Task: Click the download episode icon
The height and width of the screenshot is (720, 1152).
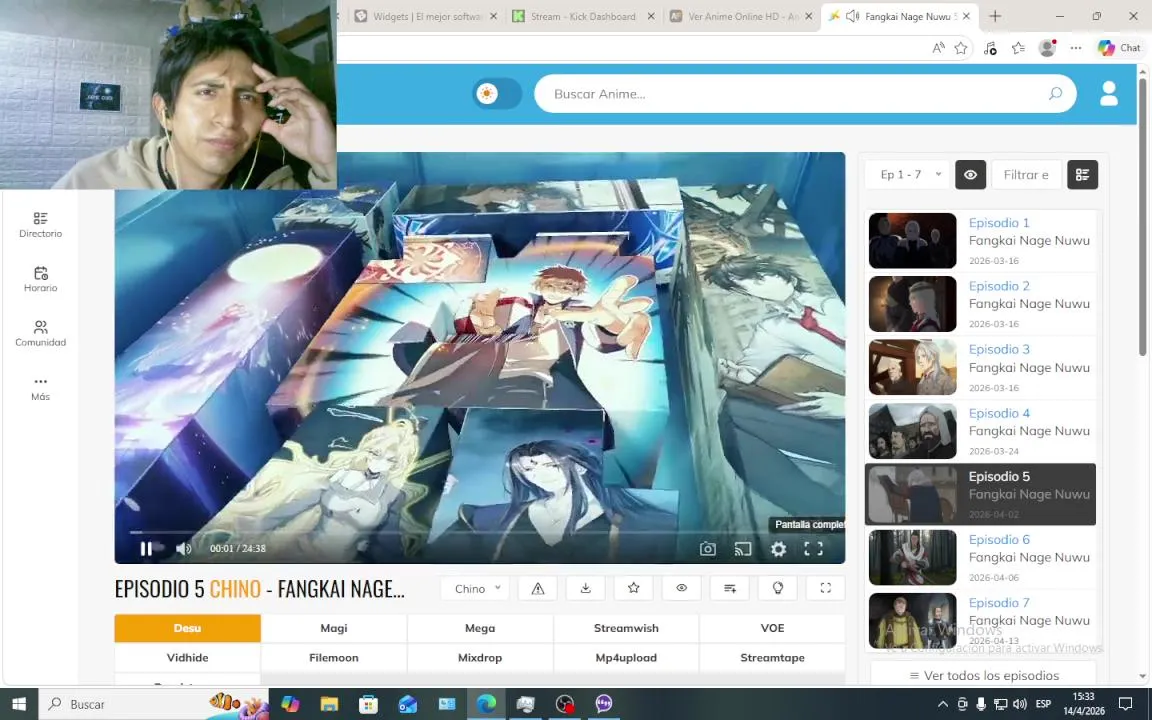Action: point(586,588)
